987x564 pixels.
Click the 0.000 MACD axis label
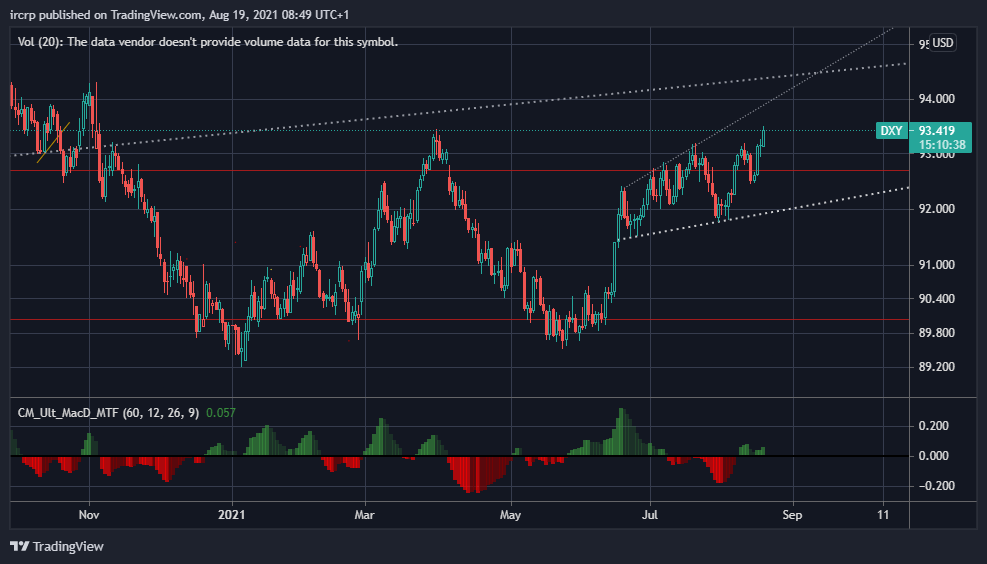(933, 456)
